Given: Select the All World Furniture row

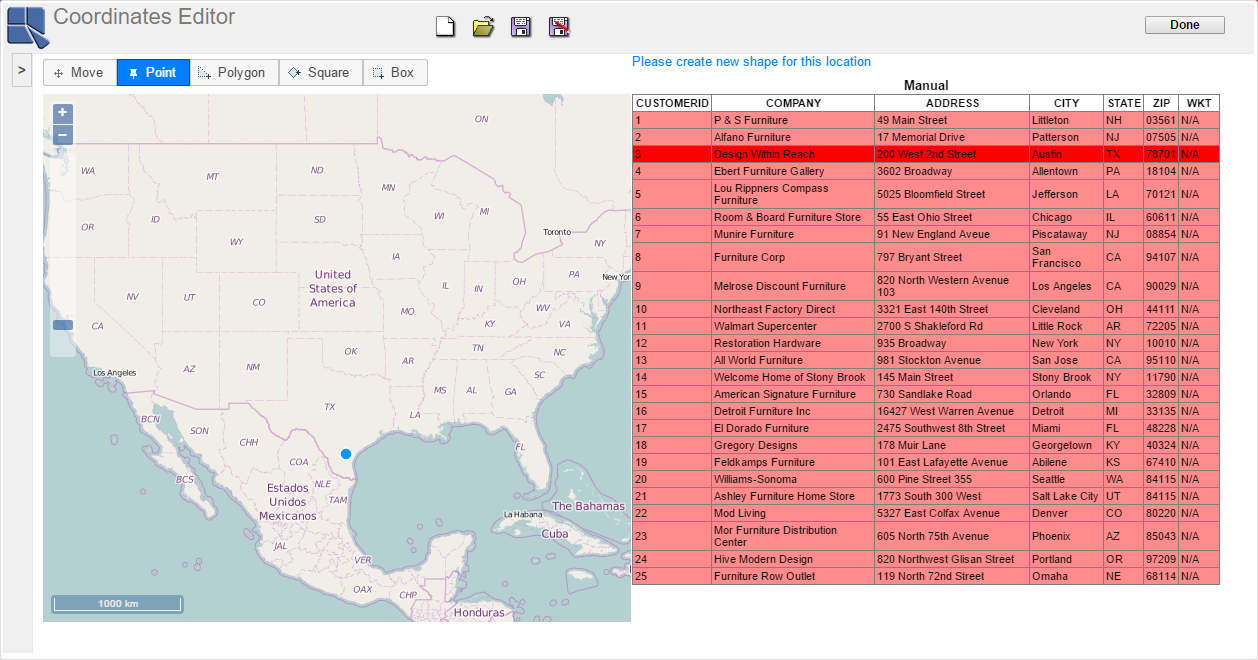Looking at the screenshot, I should (926, 360).
